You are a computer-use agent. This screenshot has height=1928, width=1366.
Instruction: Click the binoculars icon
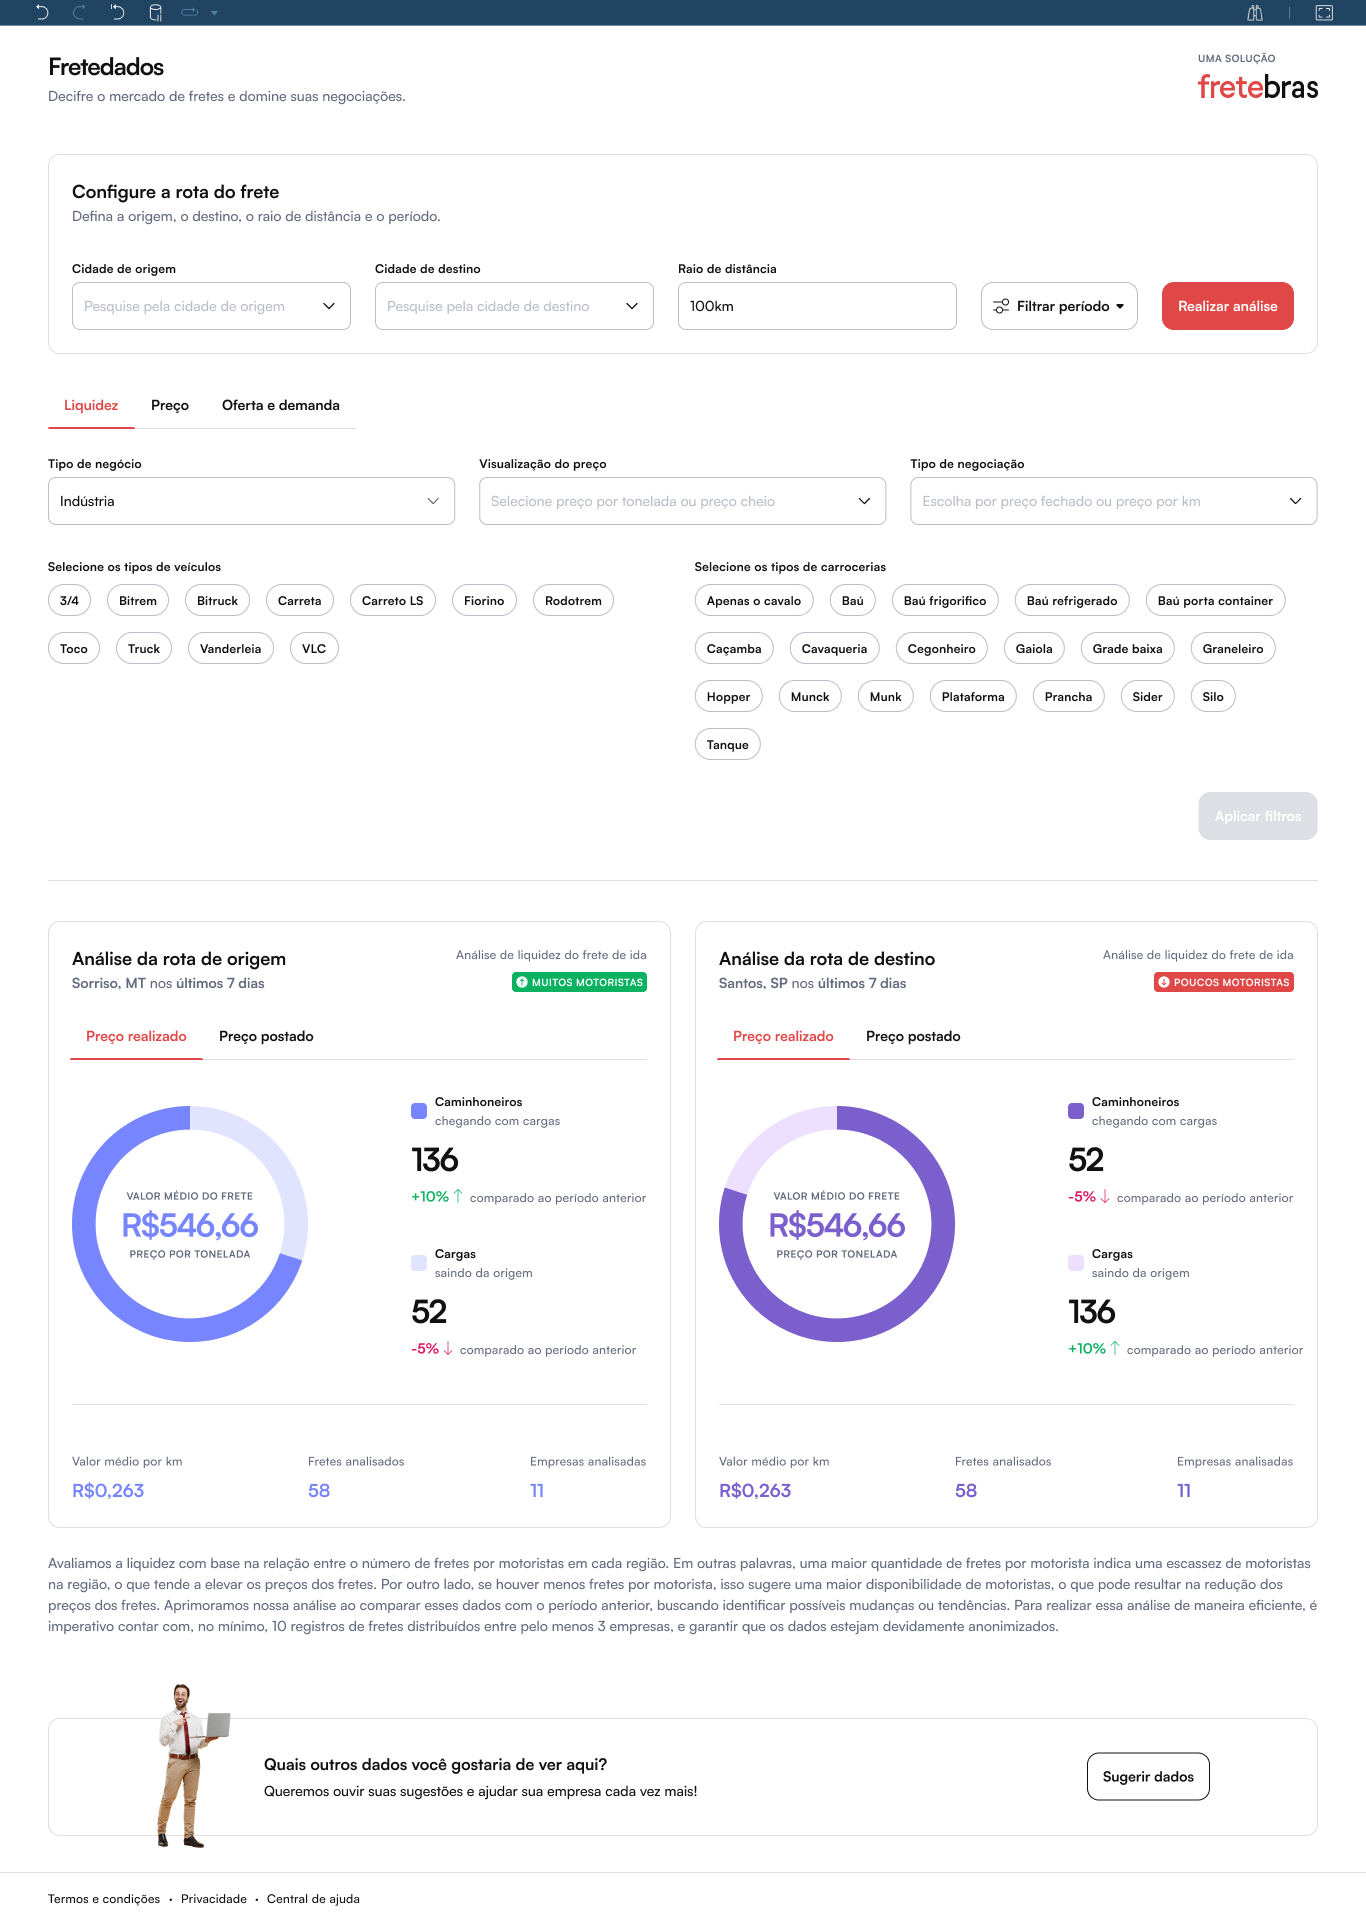click(1255, 13)
